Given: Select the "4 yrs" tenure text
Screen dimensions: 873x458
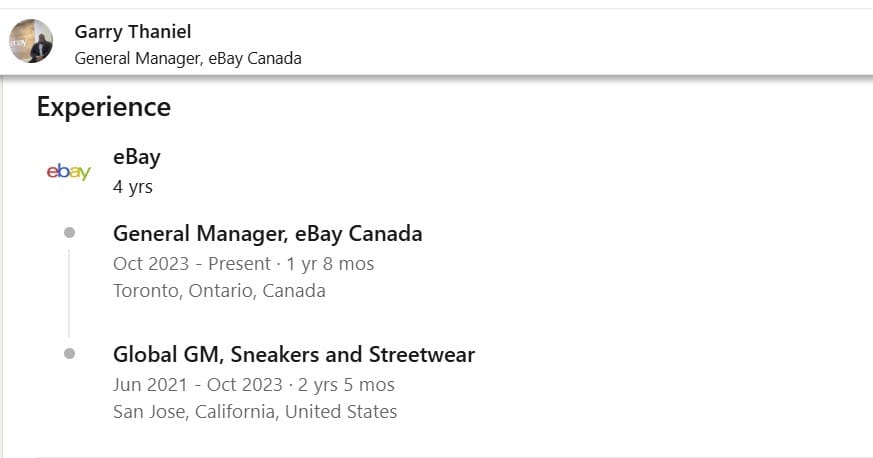Looking at the screenshot, I should (133, 186).
